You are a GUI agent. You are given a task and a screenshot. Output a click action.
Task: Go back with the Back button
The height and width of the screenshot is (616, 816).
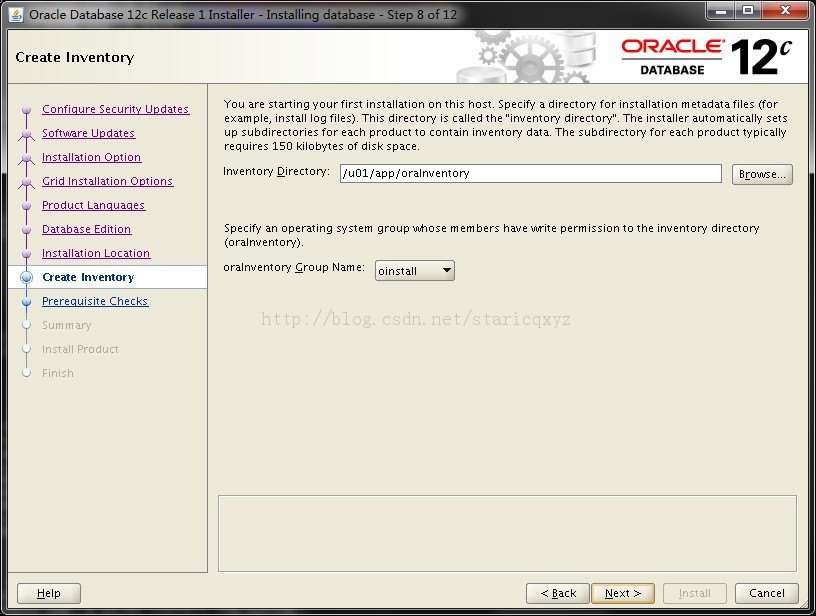tap(558, 593)
